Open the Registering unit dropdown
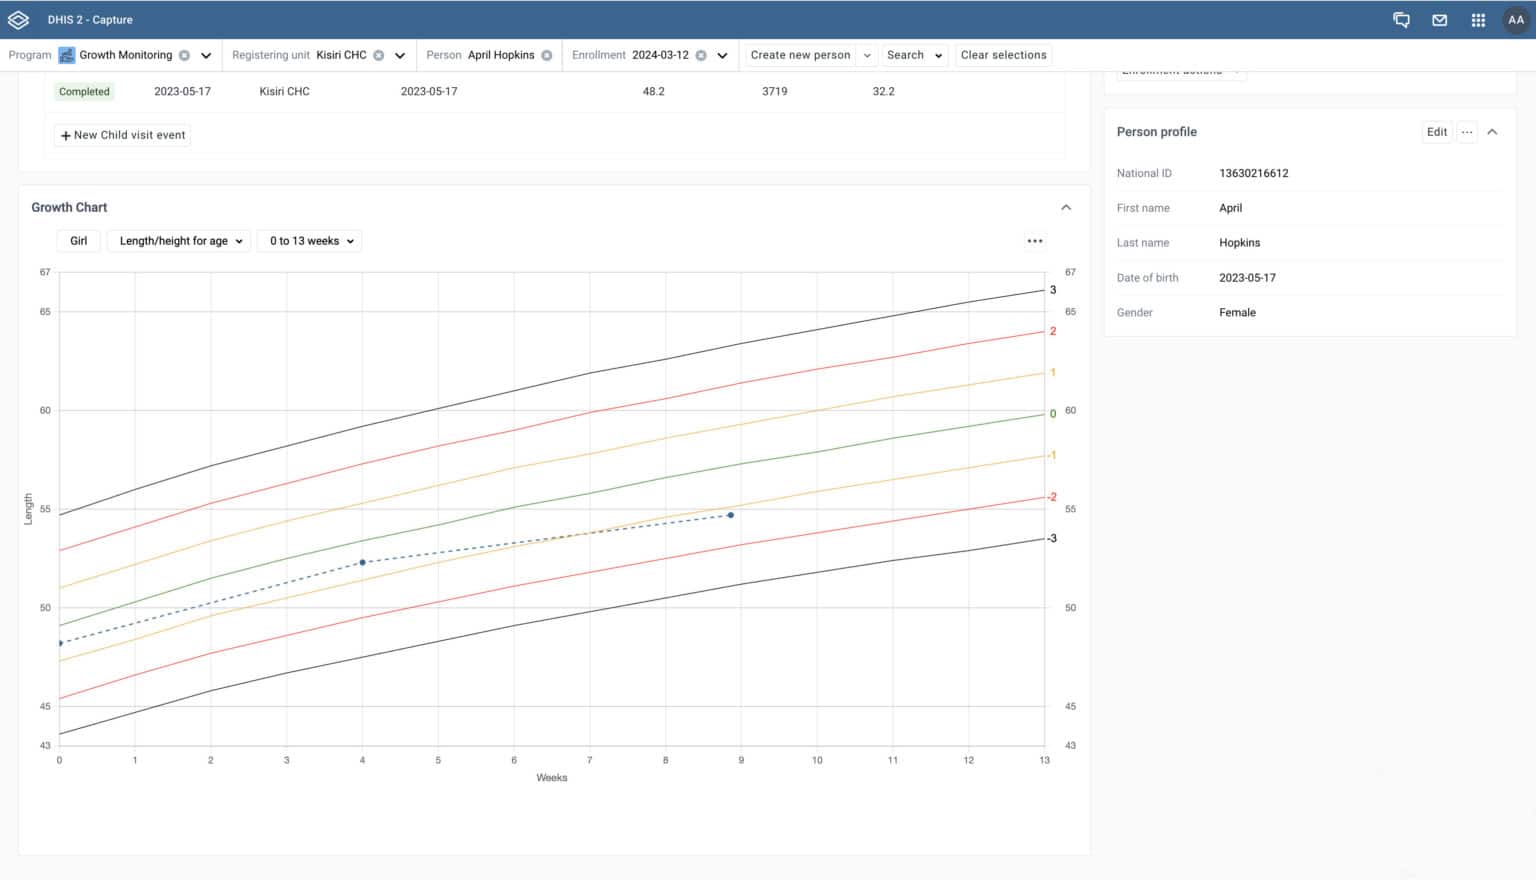Image resolution: width=1536 pixels, height=880 pixels. (x=400, y=55)
